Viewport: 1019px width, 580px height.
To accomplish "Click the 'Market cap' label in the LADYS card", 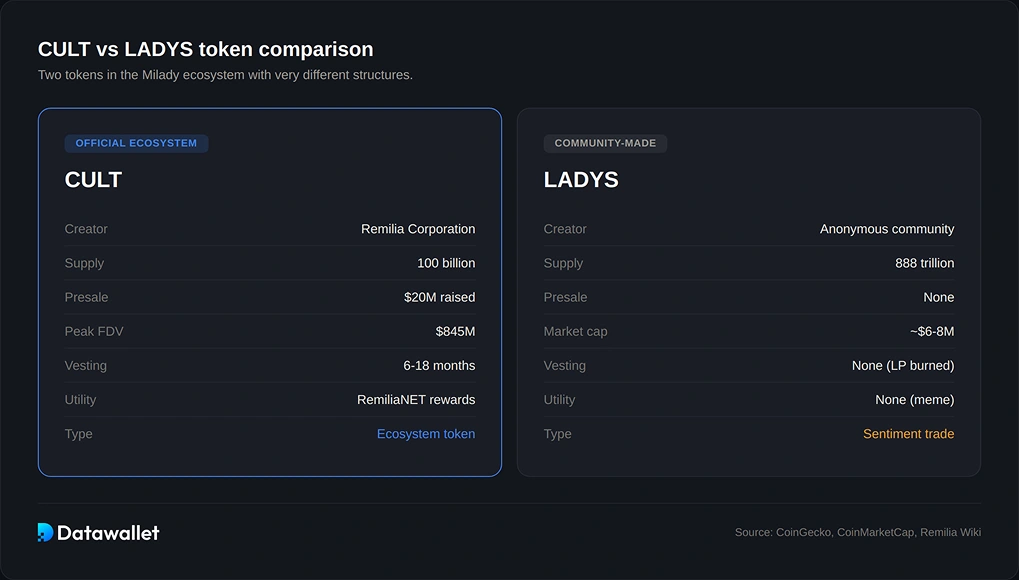I will tap(575, 332).
